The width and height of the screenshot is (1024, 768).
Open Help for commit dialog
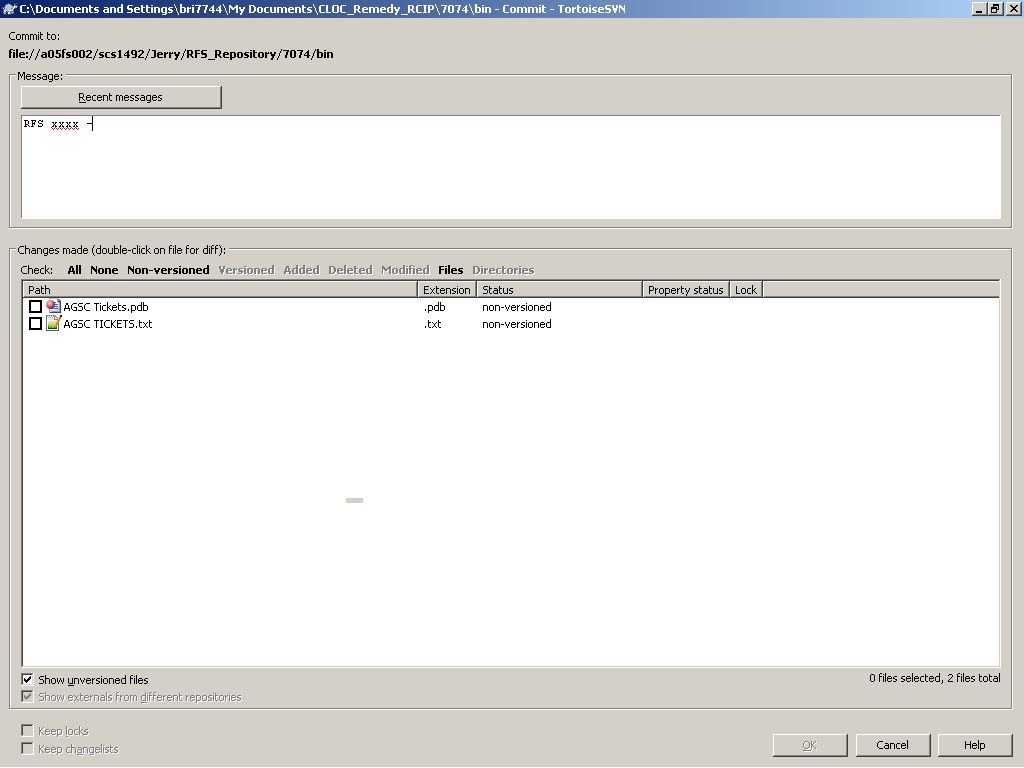974,745
